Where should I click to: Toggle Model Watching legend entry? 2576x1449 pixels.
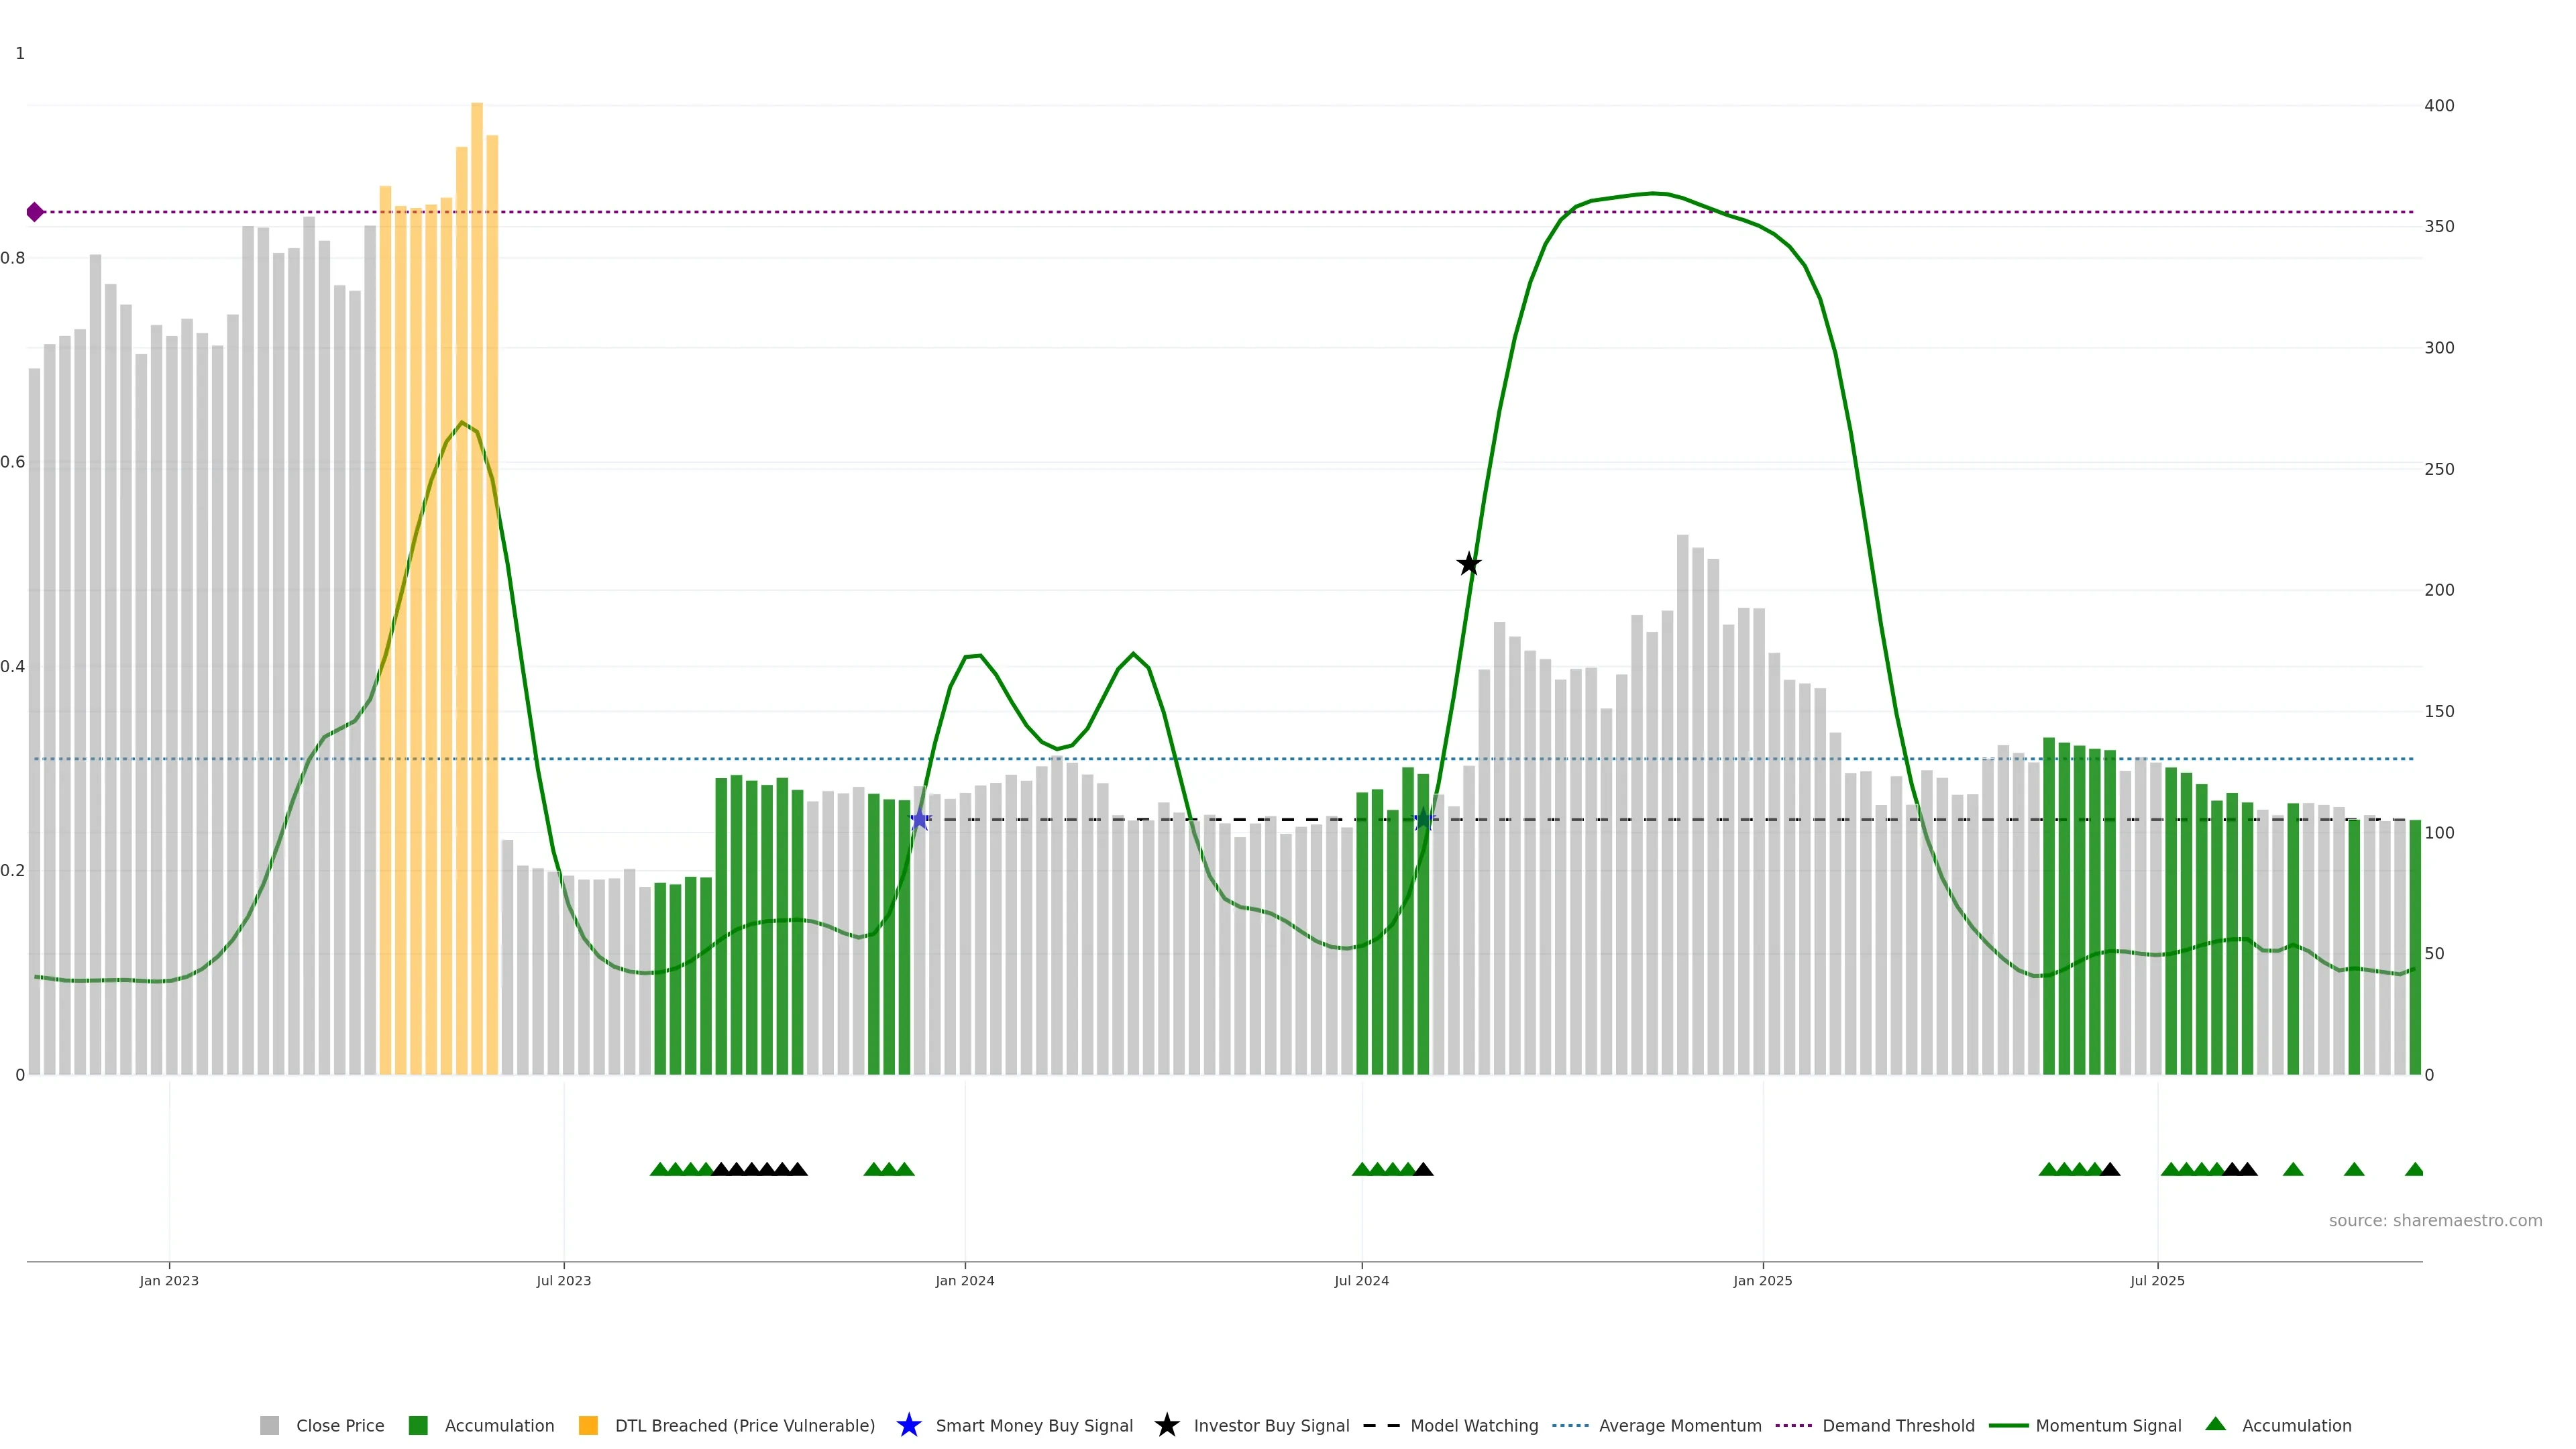pyautogui.click(x=1473, y=1425)
